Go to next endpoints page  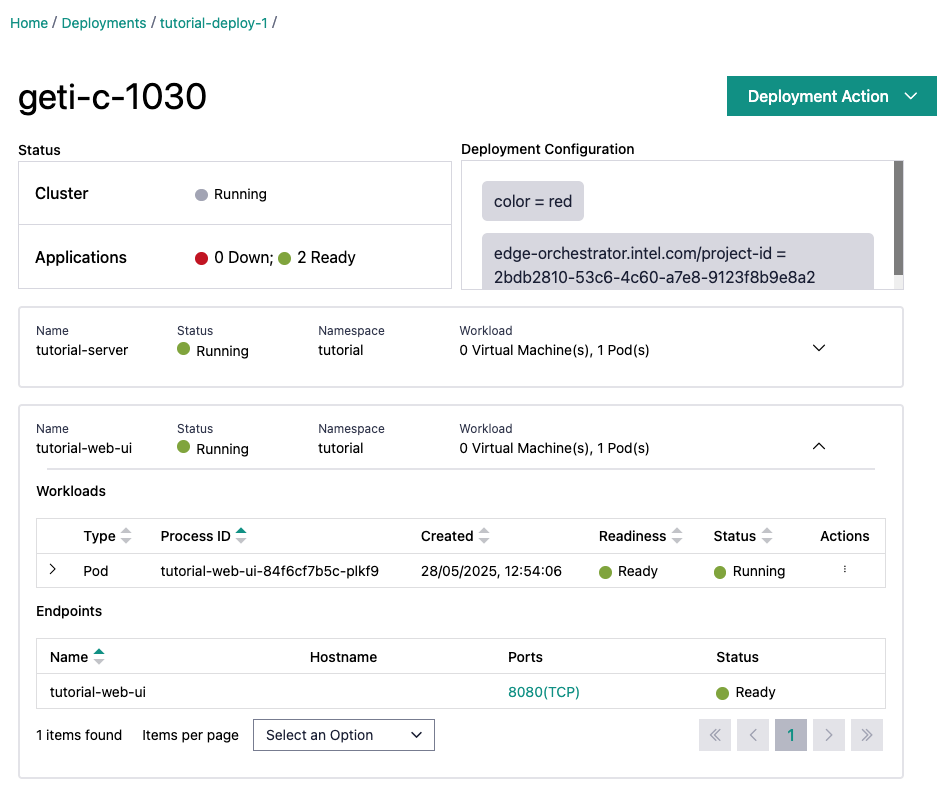point(828,735)
